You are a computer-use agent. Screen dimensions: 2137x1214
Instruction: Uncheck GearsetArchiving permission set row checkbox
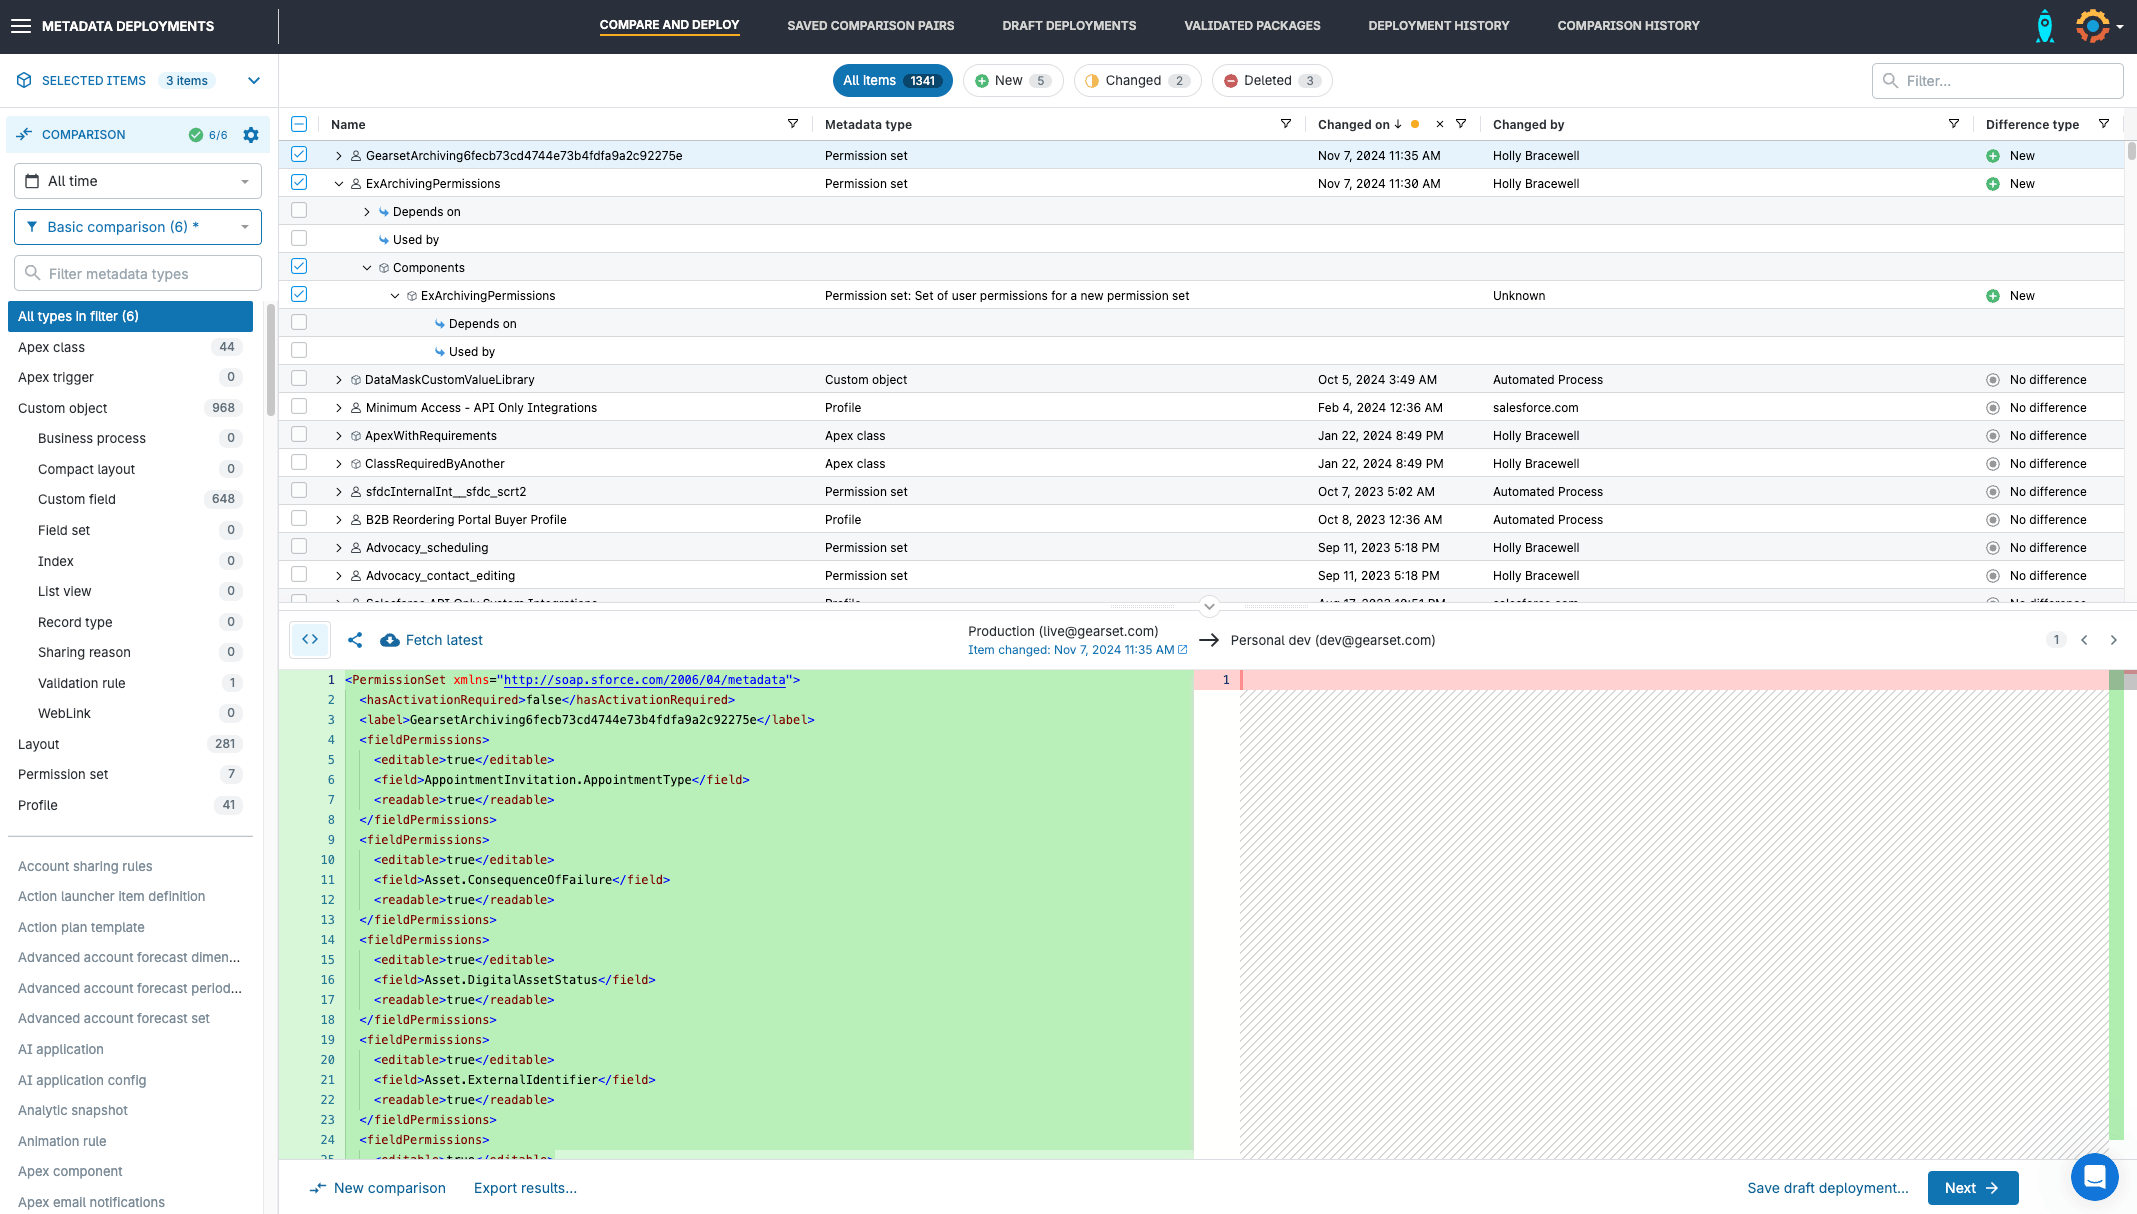coord(299,155)
